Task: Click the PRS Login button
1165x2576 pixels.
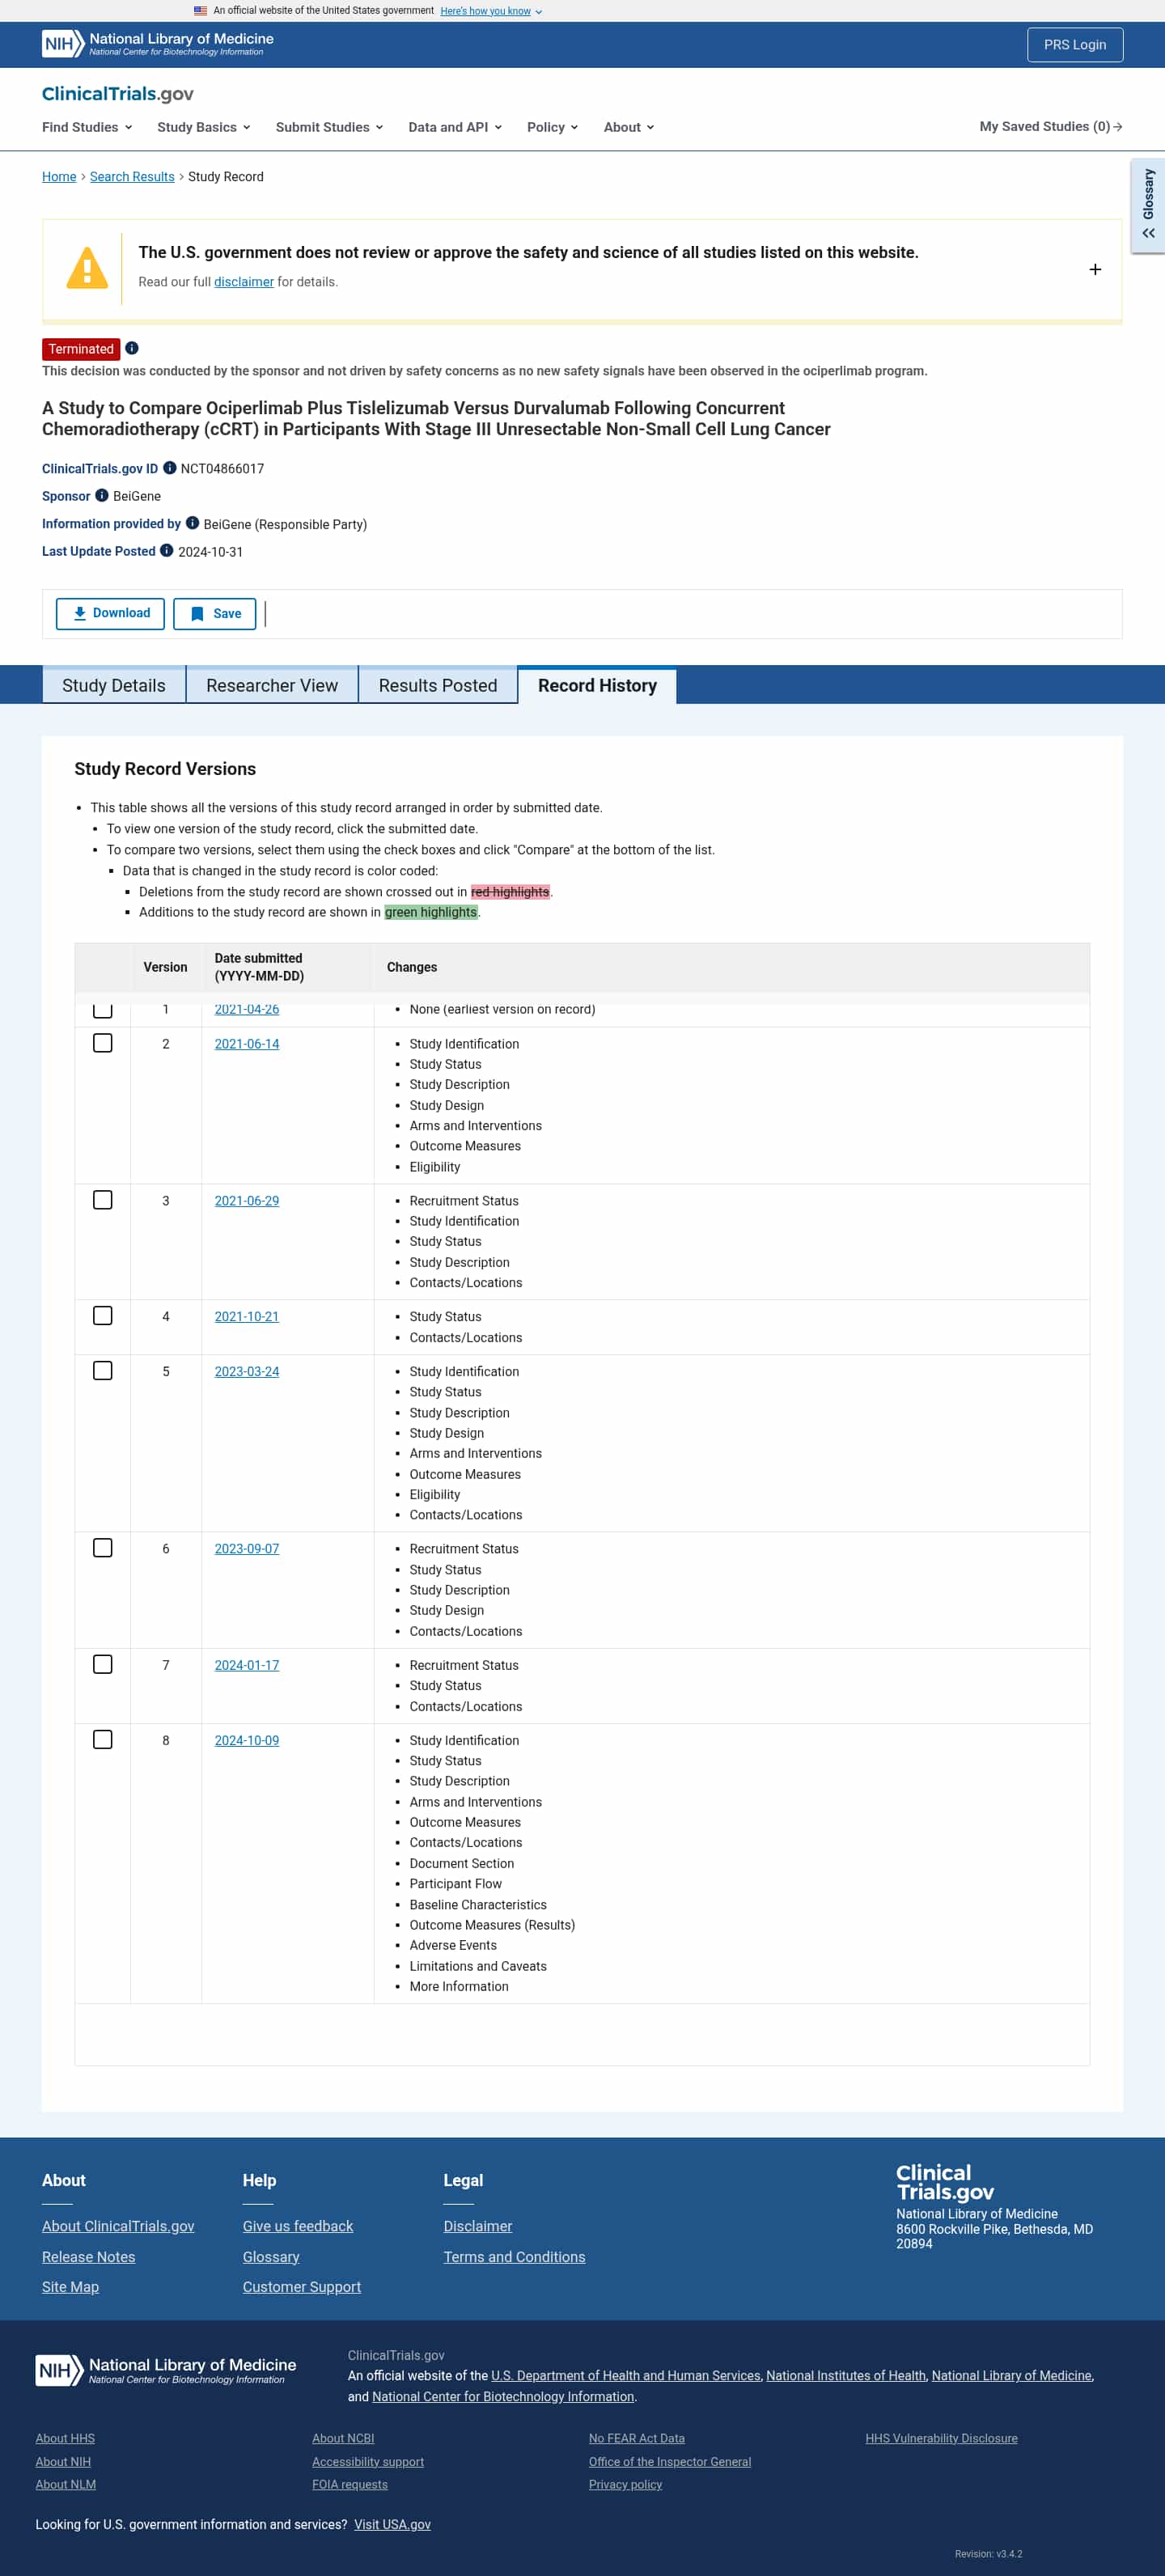Action: 1074,44
